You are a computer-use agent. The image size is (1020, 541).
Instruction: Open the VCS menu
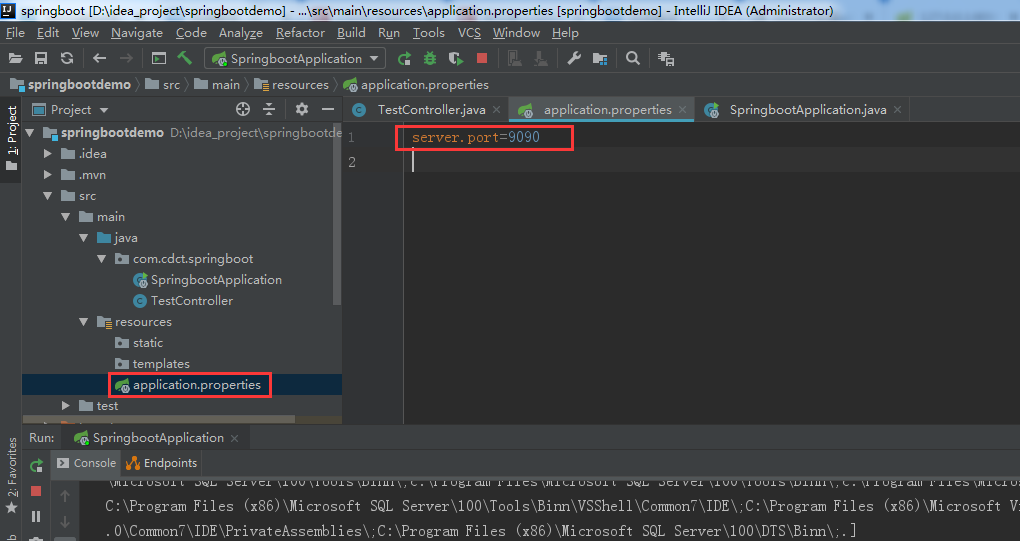469,33
